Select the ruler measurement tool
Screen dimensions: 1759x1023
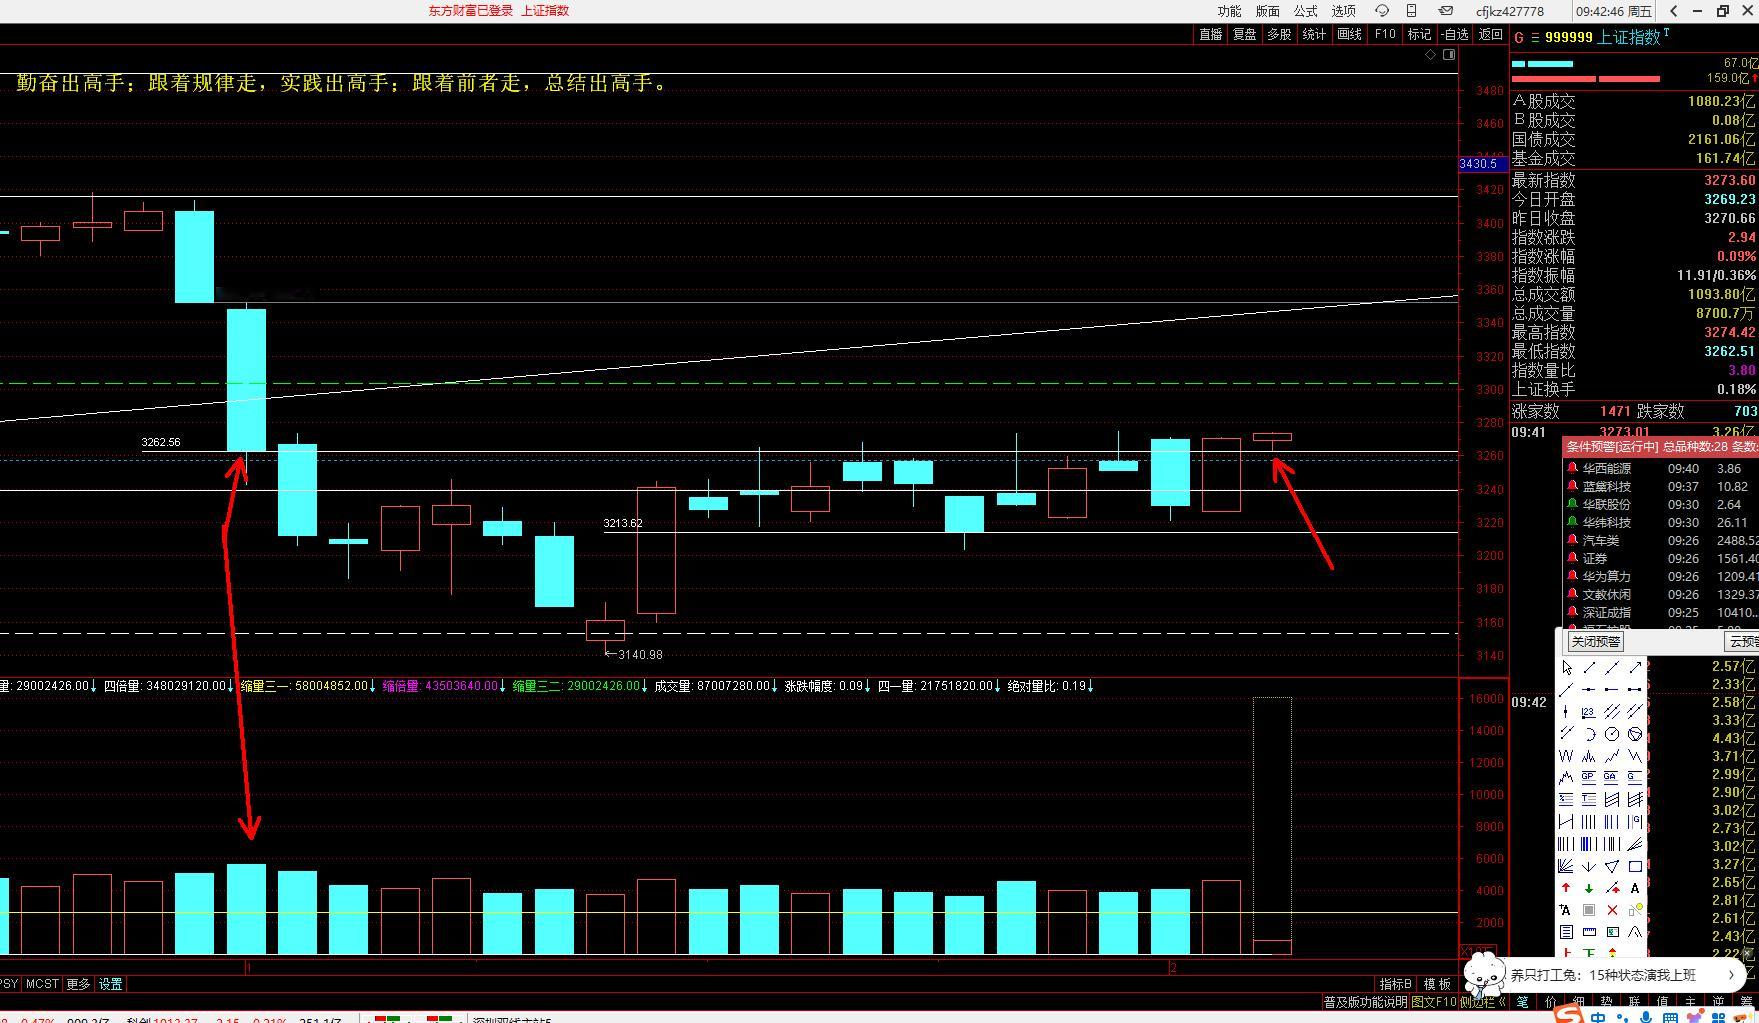point(1589,932)
